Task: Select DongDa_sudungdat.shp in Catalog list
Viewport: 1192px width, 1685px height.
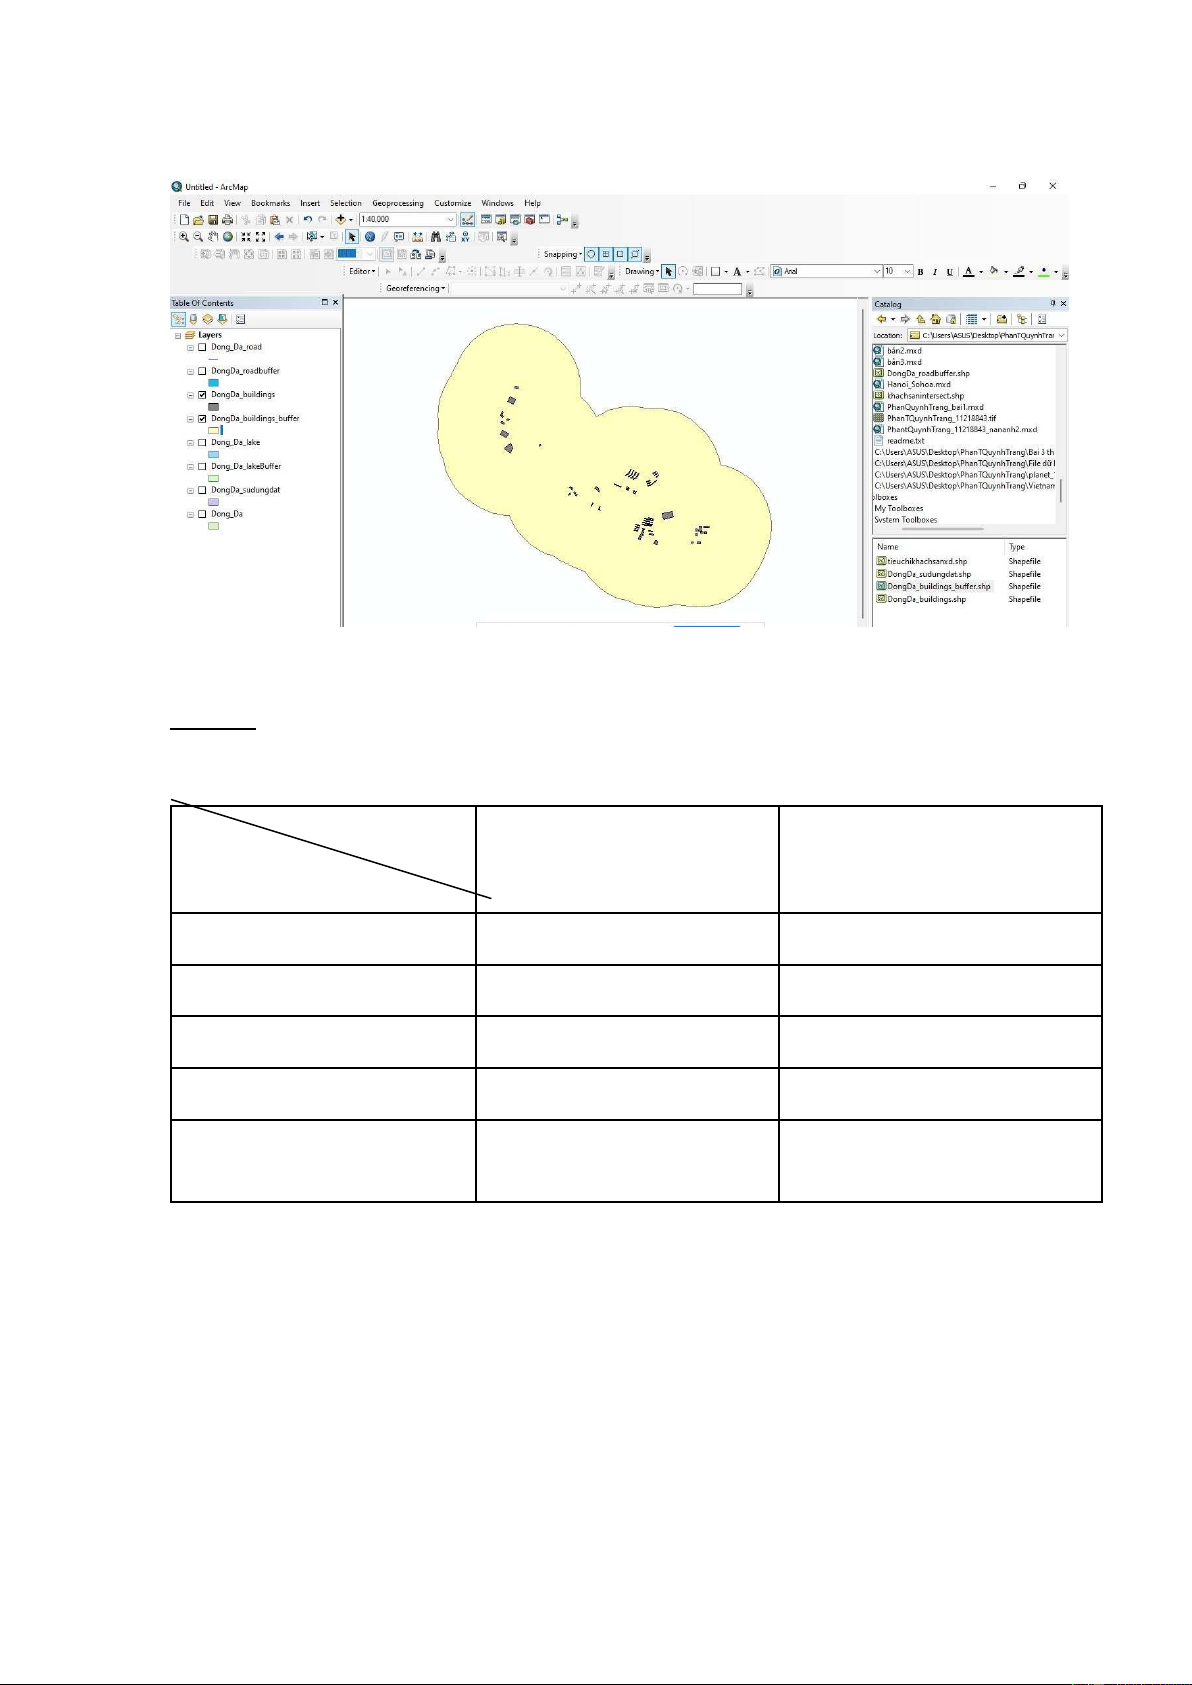Action: tap(928, 575)
